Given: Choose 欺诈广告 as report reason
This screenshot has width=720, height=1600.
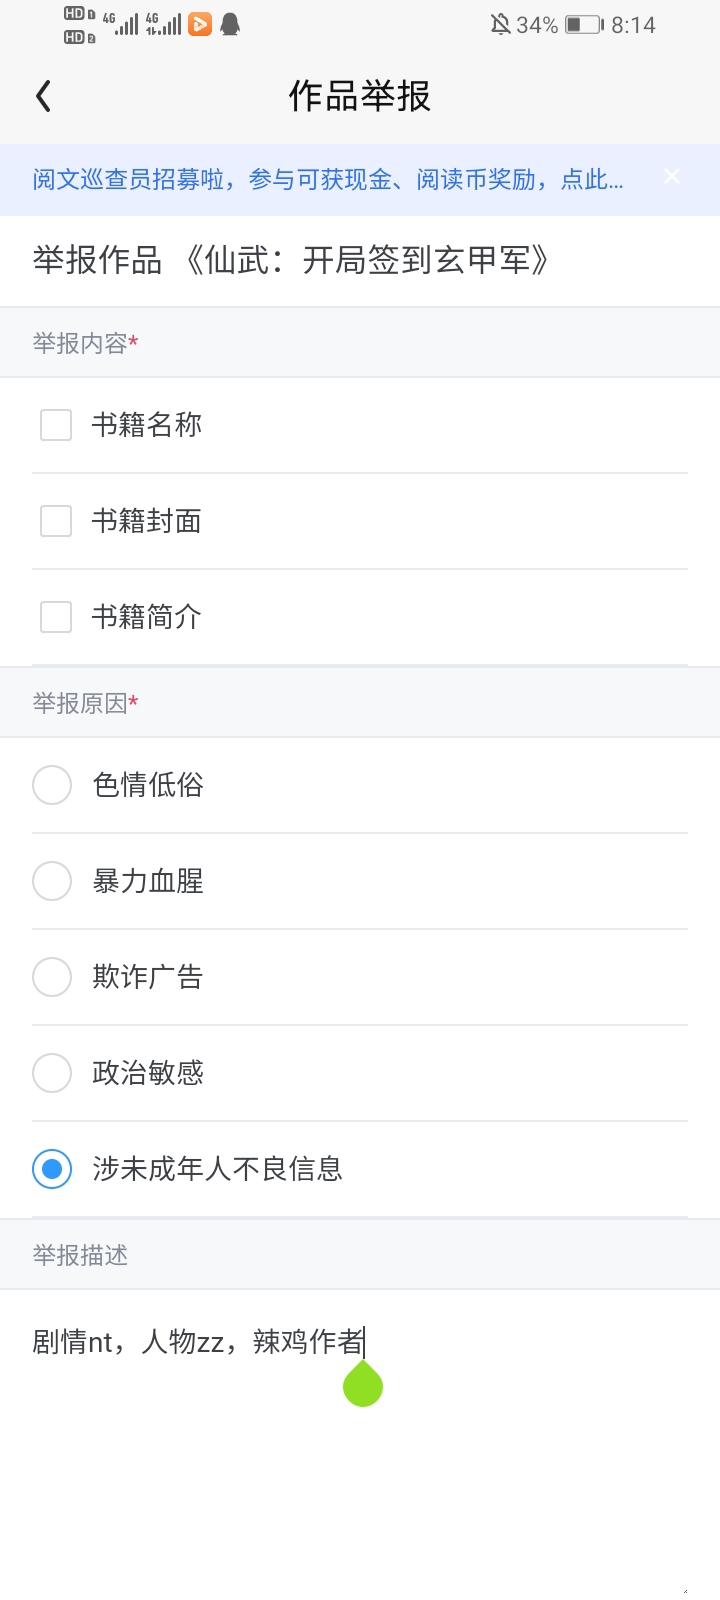Looking at the screenshot, I should click(x=52, y=977).
